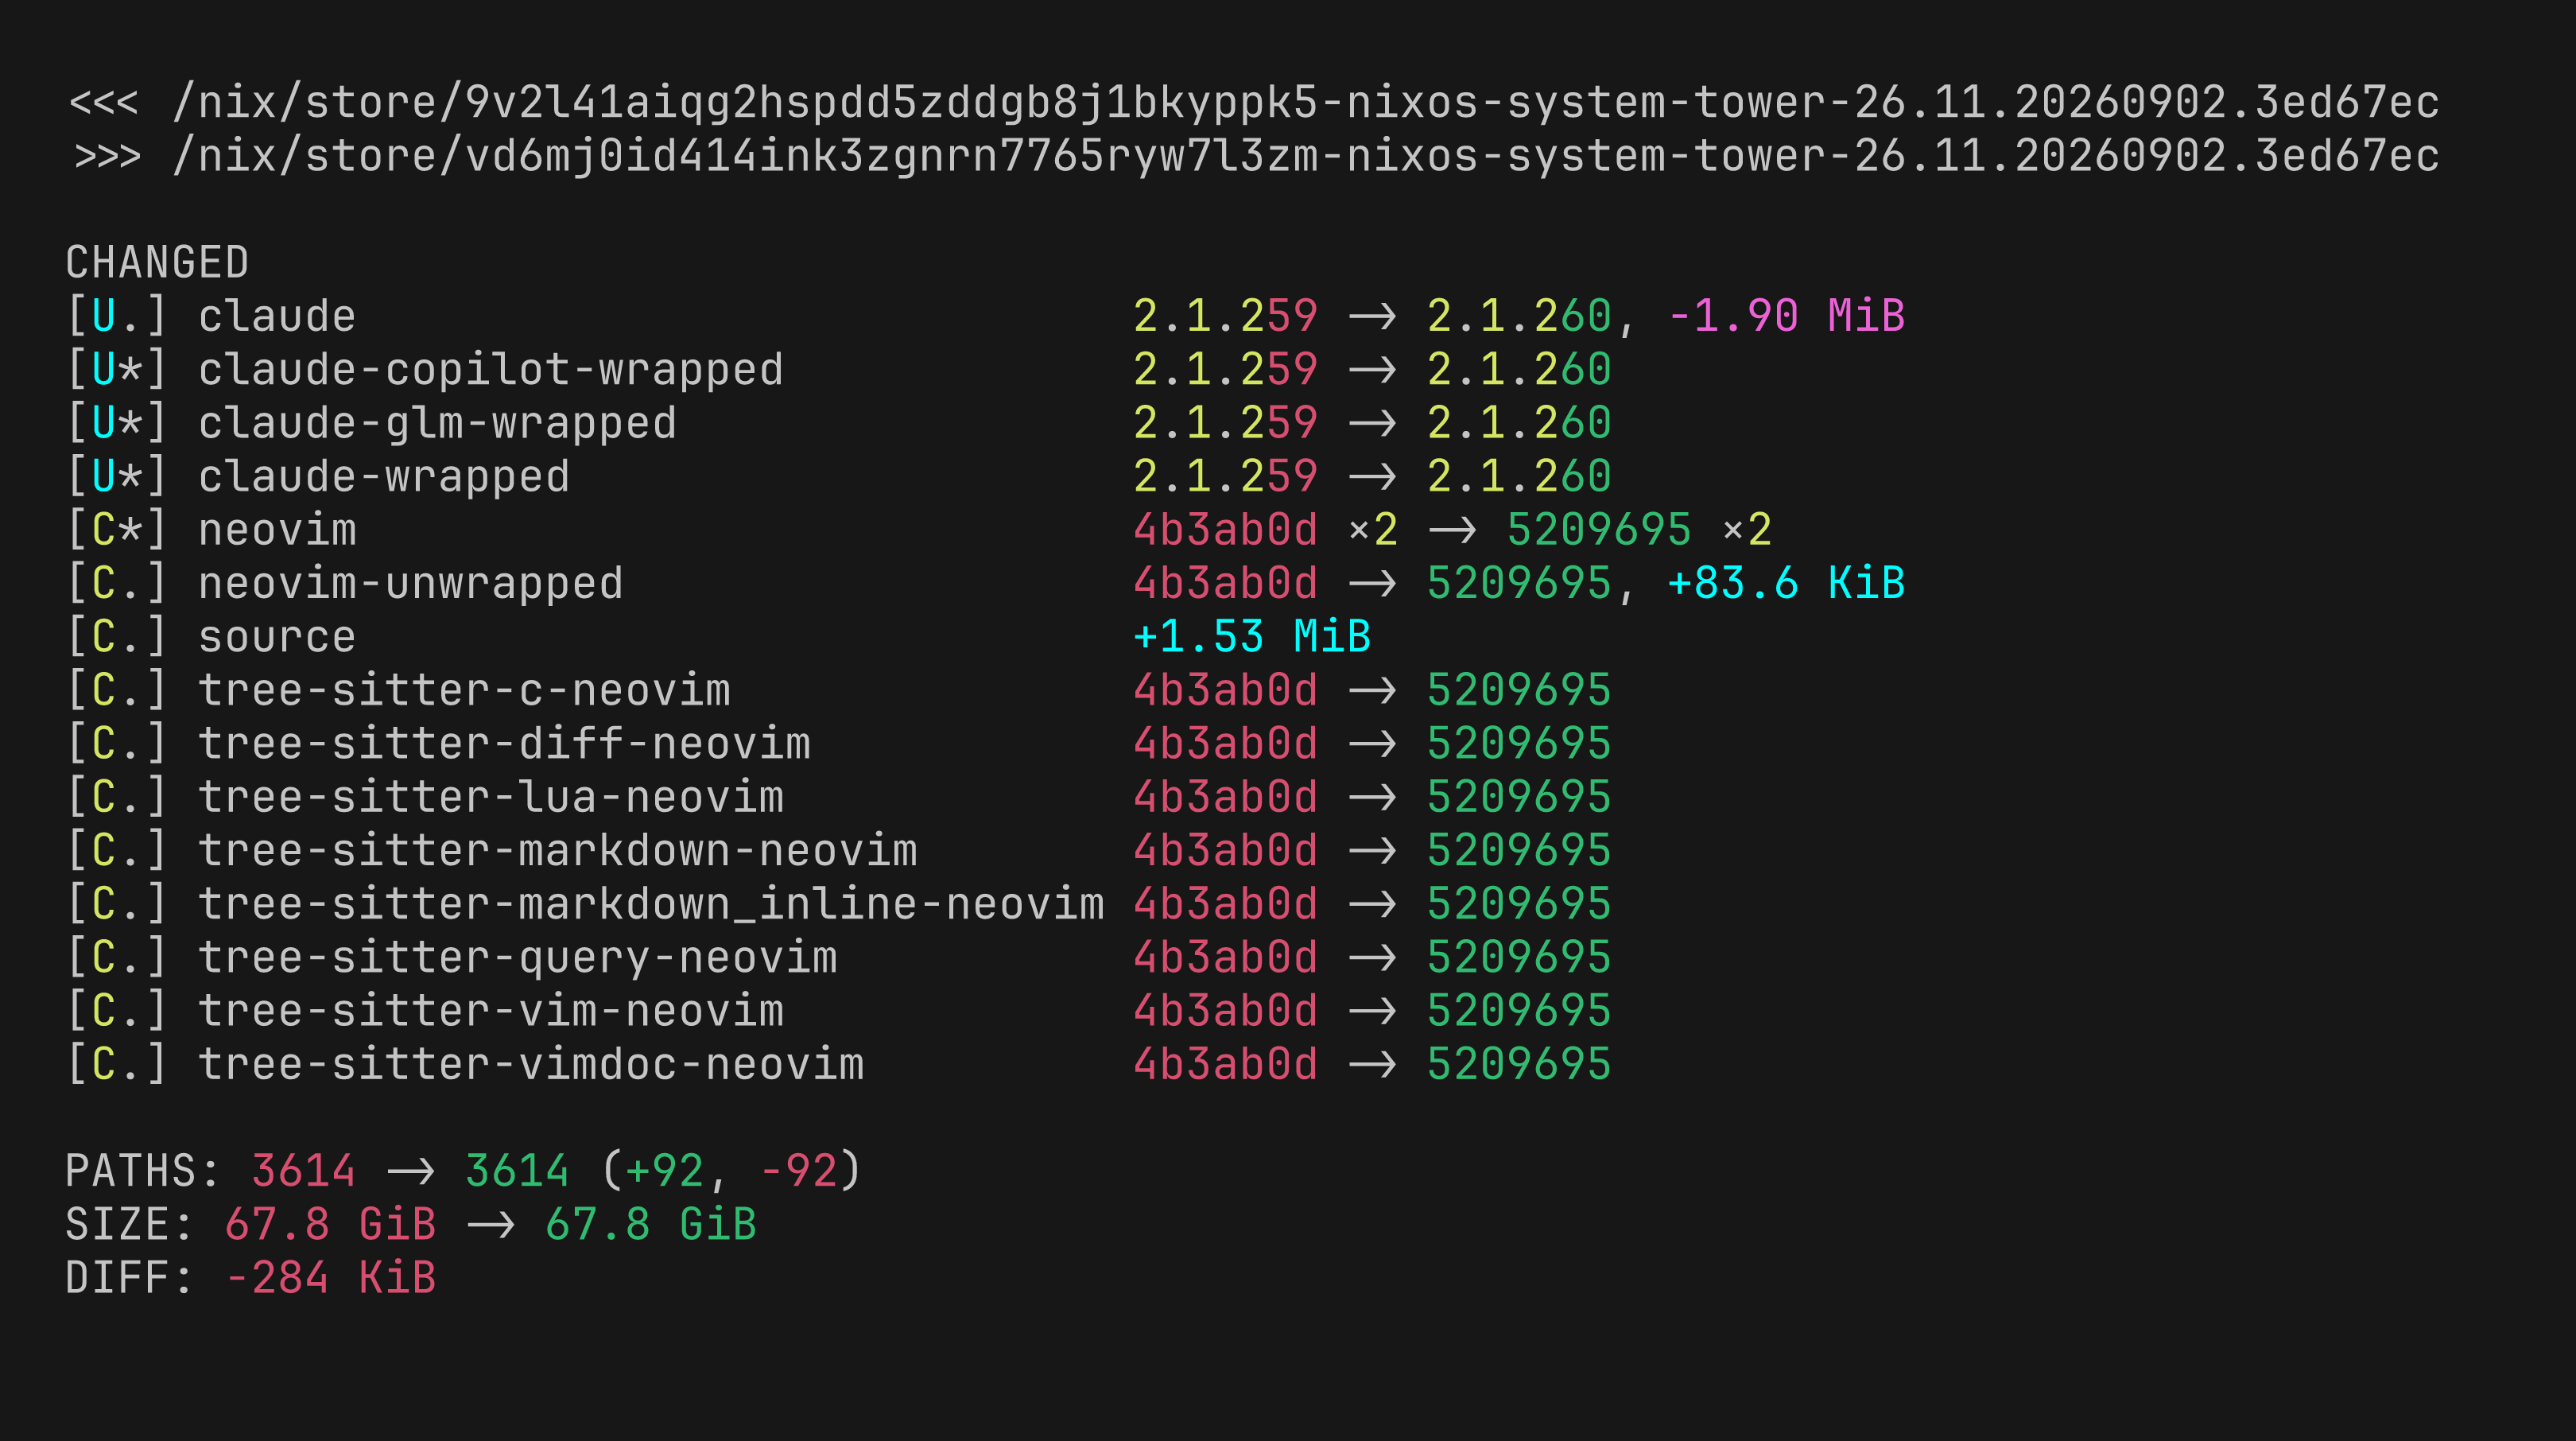Select the 67.8 GiB new SIZE value

(x=651, y=1225)
